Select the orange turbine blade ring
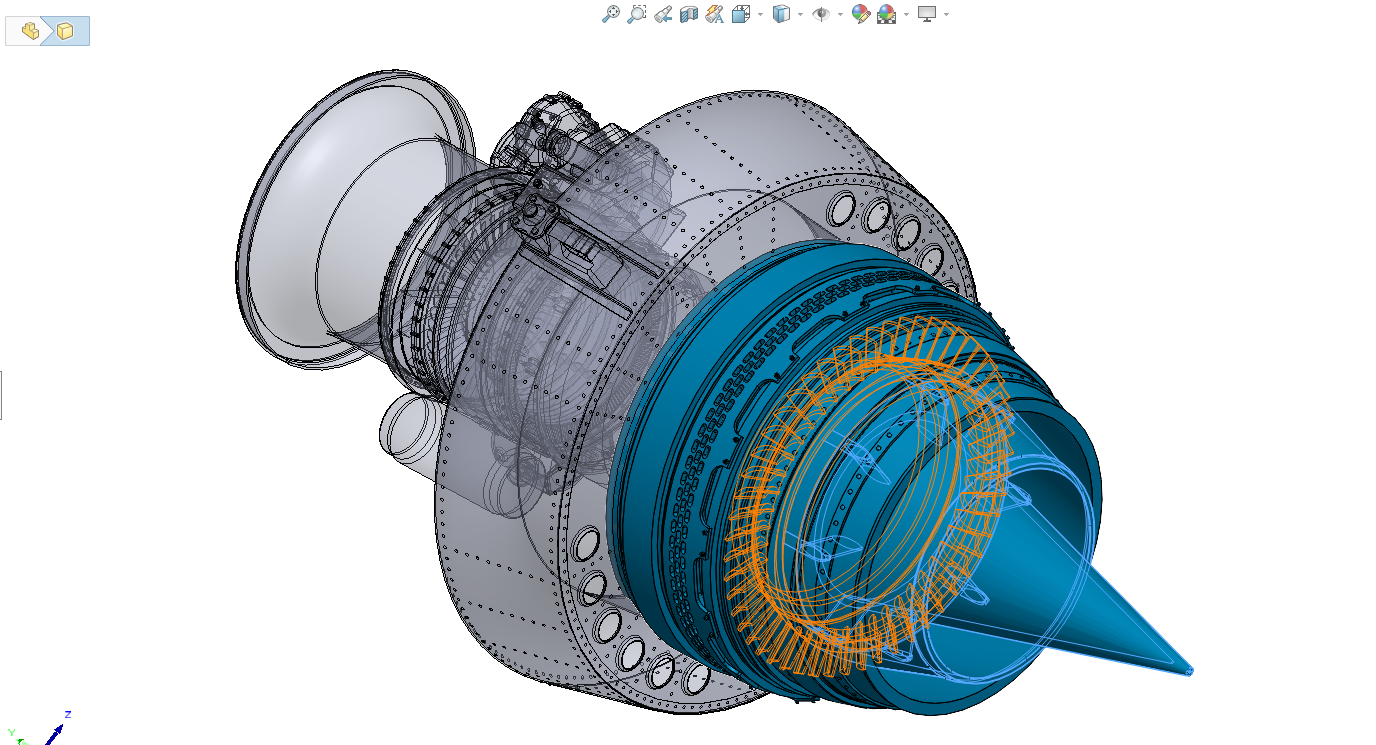The width and height of the screenshot is (1376, 745). [x=870, y=495]
